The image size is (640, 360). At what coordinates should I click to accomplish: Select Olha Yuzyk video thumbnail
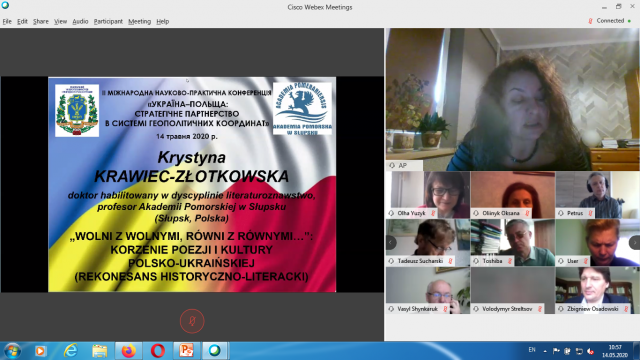coord(428,195)
